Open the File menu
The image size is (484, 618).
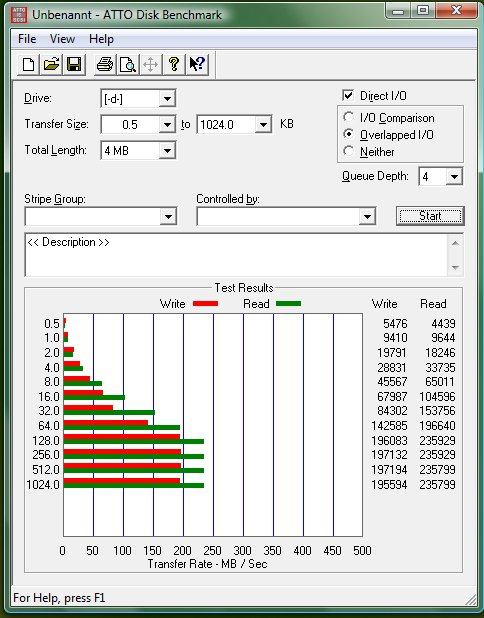click(27, 39)
